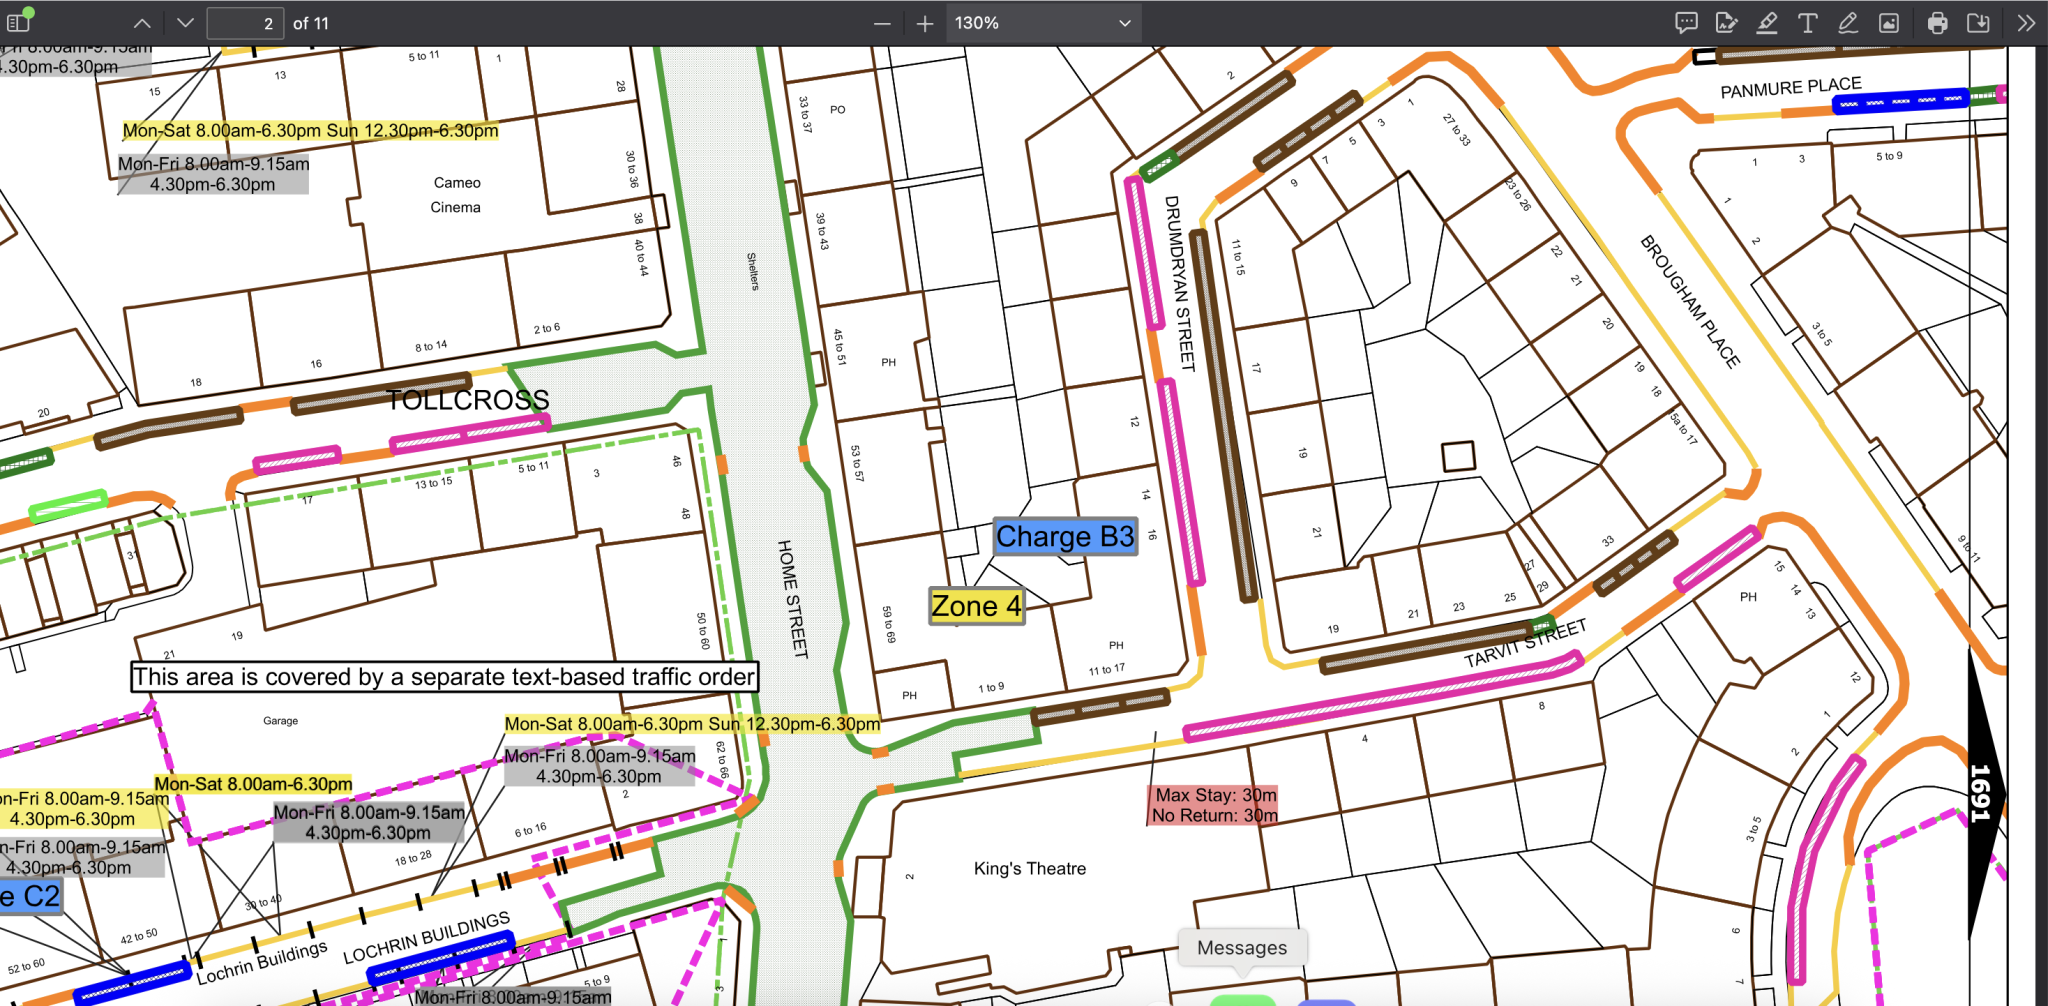Print the document
This screenshot has width=2048, height=1006.
(x=1937, y=23)
